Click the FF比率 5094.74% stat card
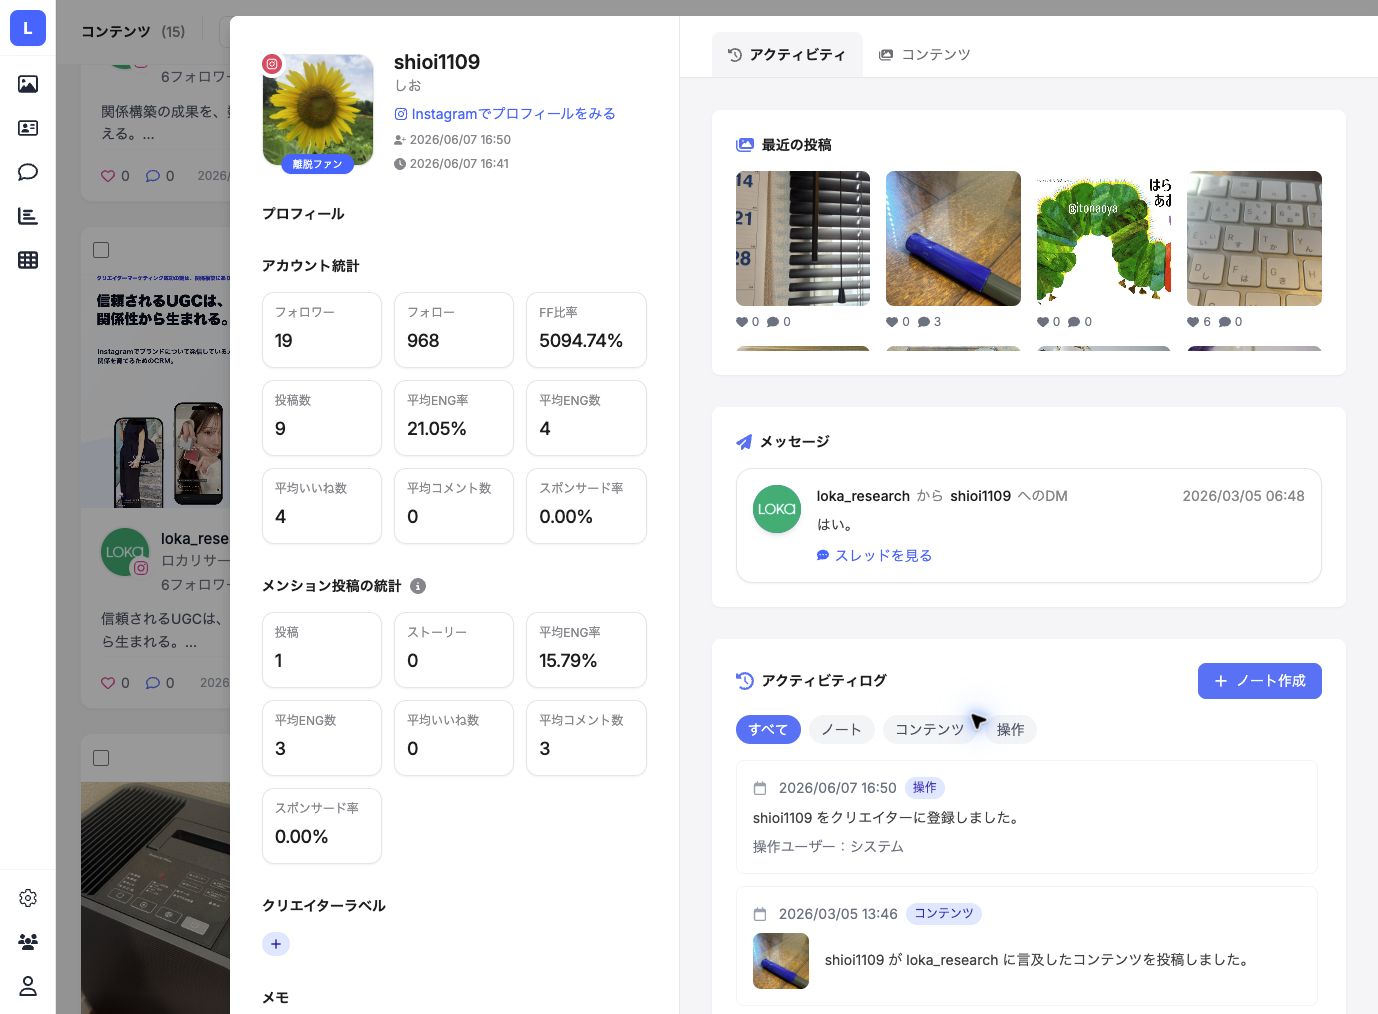Screen dimensions: 1378x1014 (x=586, y=330)
